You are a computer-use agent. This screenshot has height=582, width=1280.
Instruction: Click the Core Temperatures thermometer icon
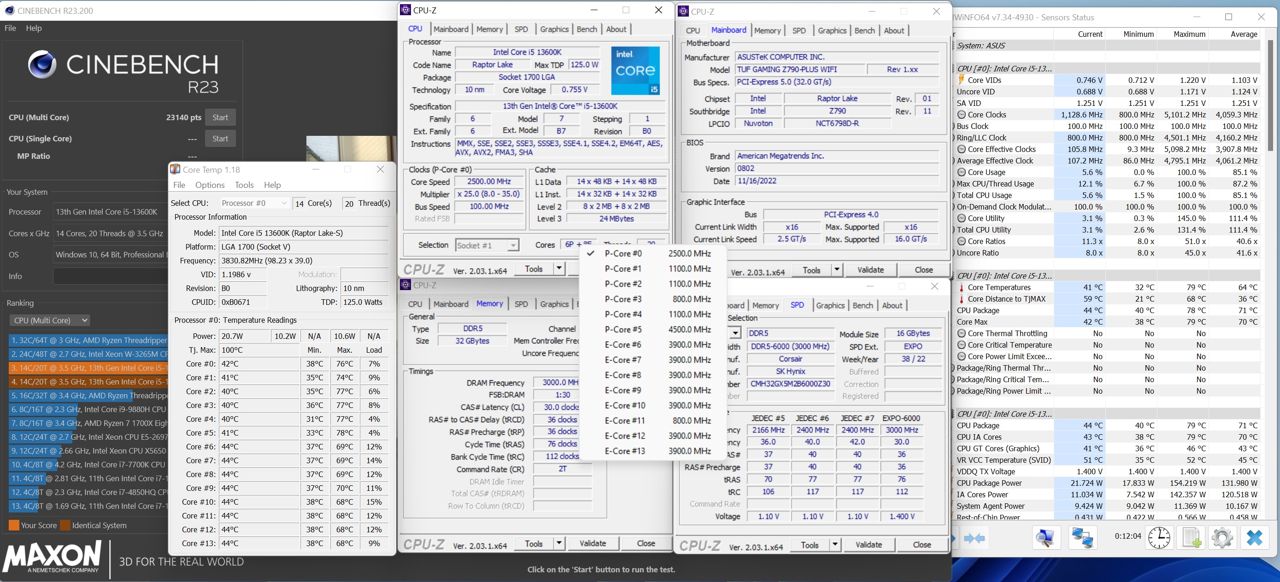click(961, 287)
